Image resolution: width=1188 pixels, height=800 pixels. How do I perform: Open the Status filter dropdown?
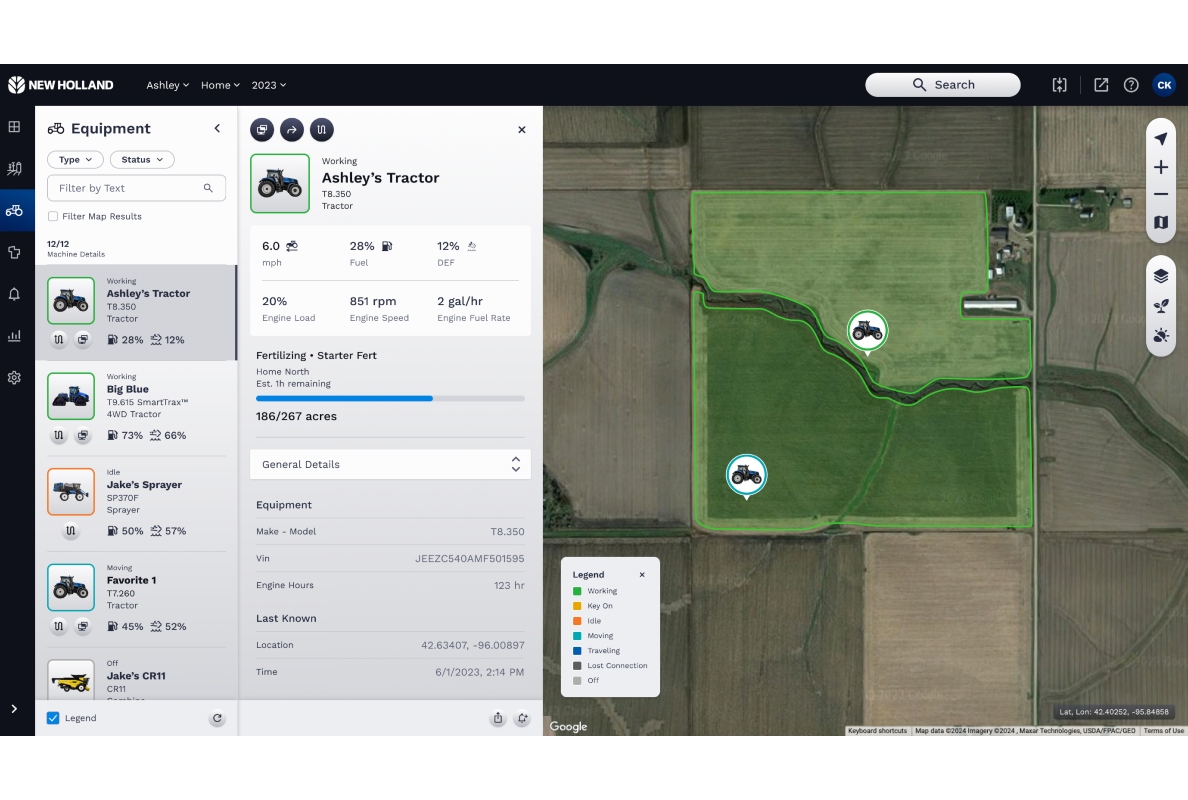click(x=142, y=160)
